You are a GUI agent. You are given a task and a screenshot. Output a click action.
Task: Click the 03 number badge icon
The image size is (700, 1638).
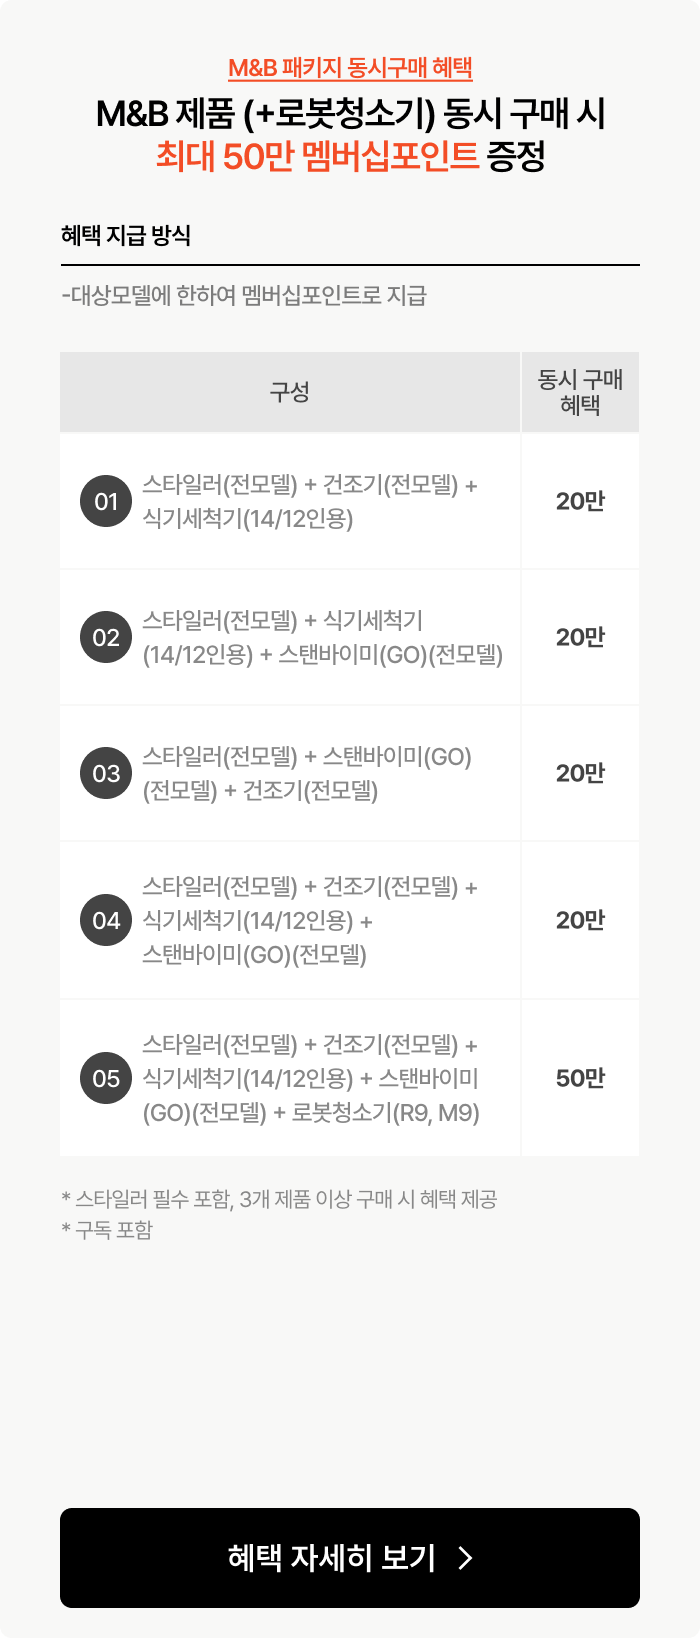pyautogui.click(x=106, y=773)
